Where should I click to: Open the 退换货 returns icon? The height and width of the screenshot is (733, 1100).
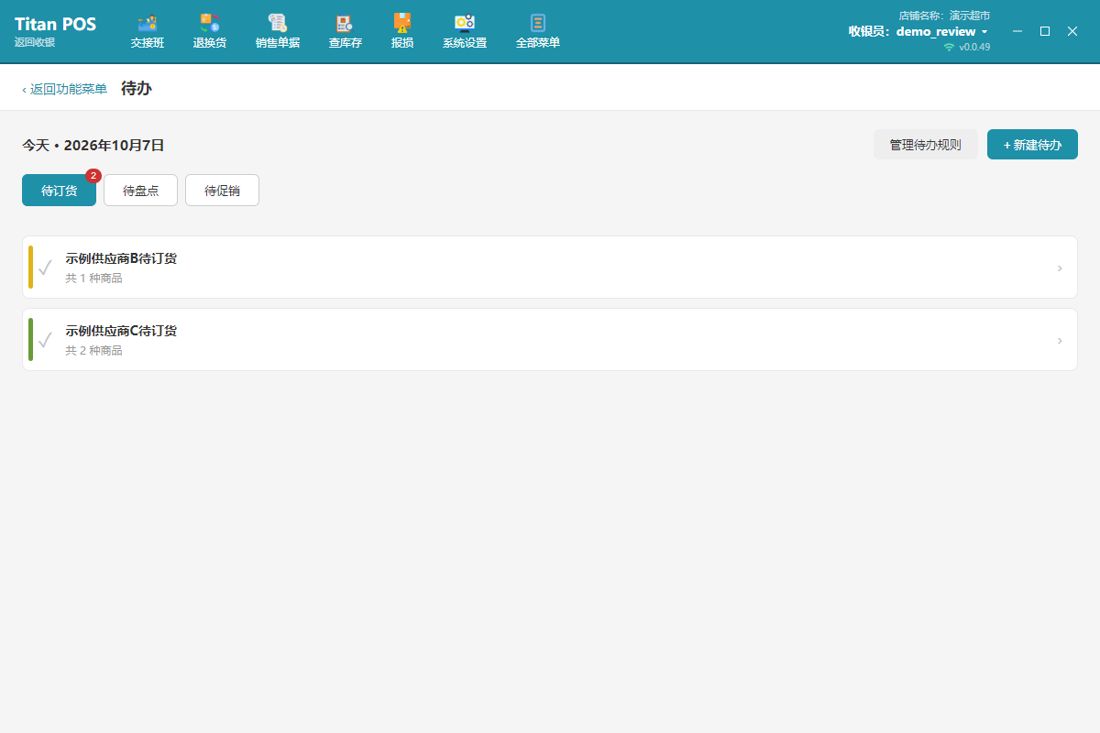(x=210, y=32)
